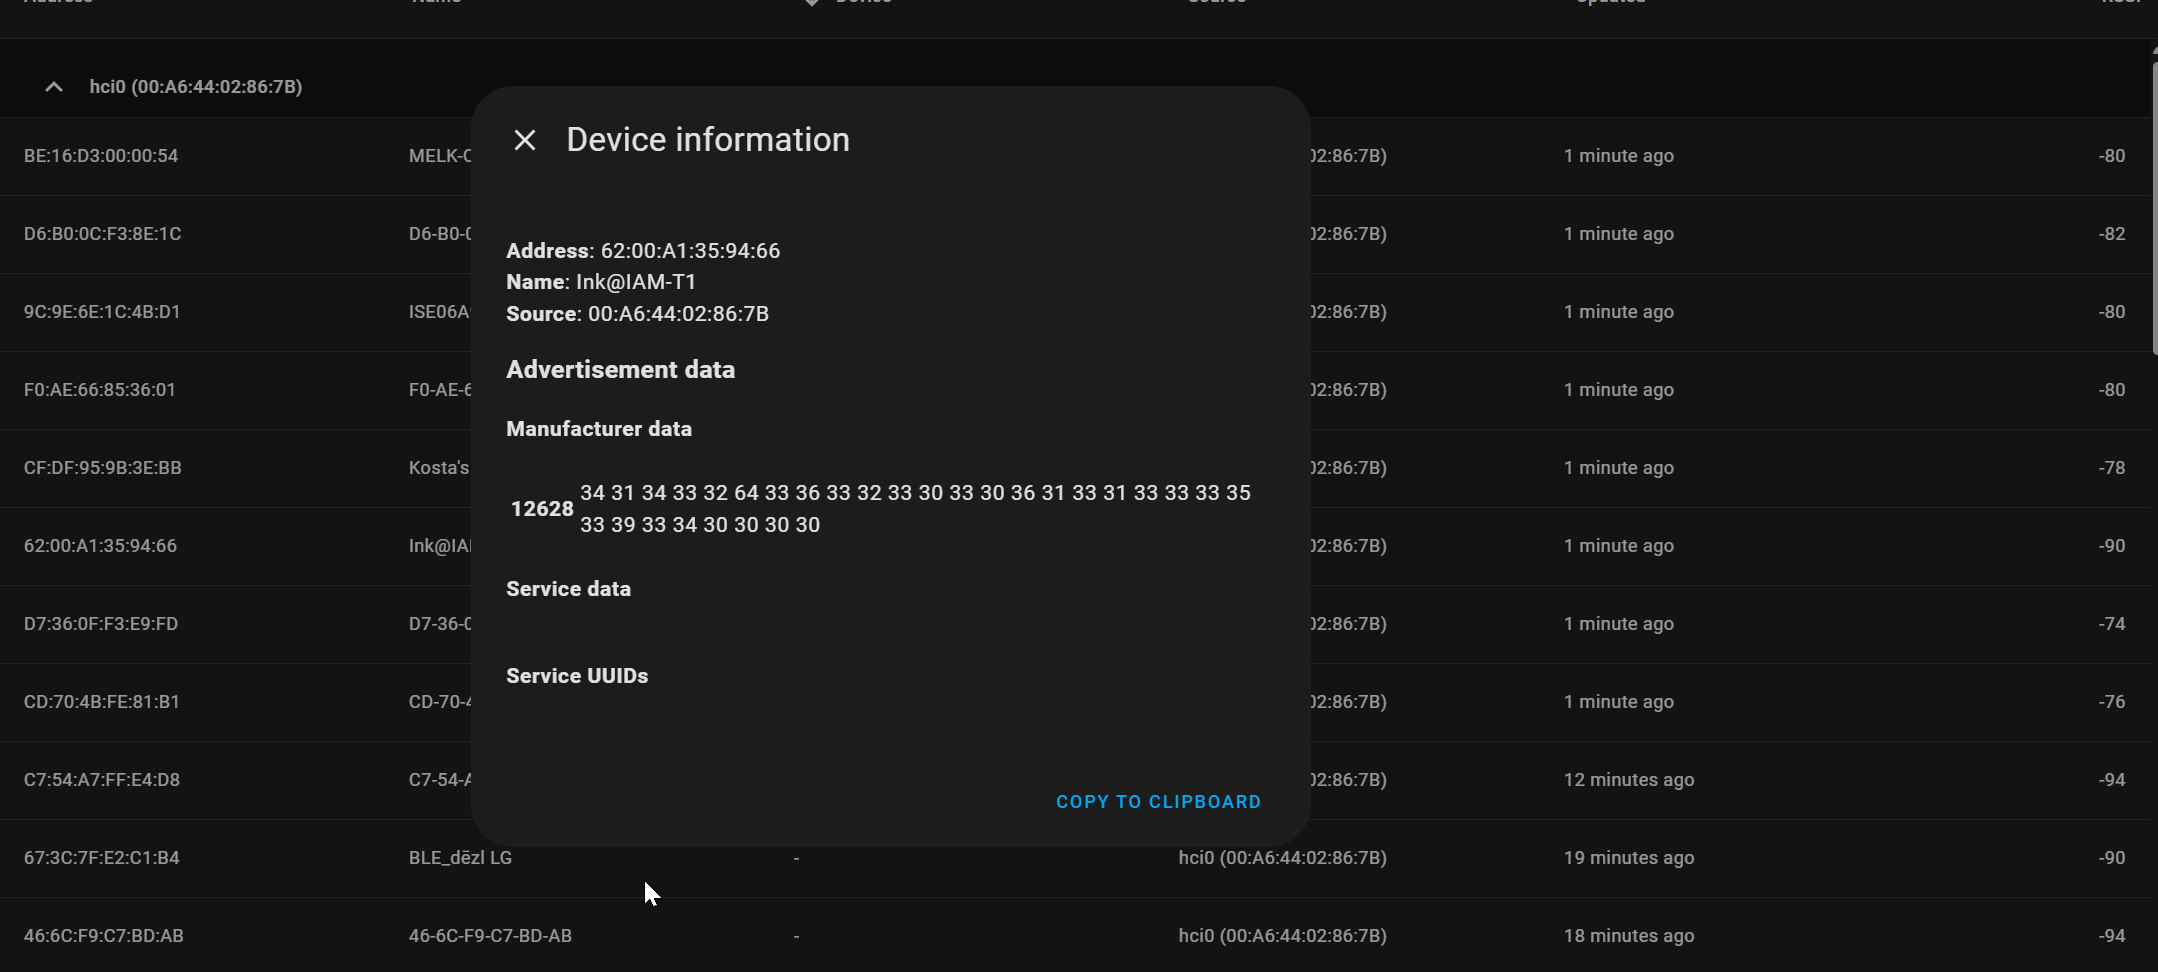
Task: Open the CF:DF:95:9B:3E:BB device row
Action: [x=103, y=468]
